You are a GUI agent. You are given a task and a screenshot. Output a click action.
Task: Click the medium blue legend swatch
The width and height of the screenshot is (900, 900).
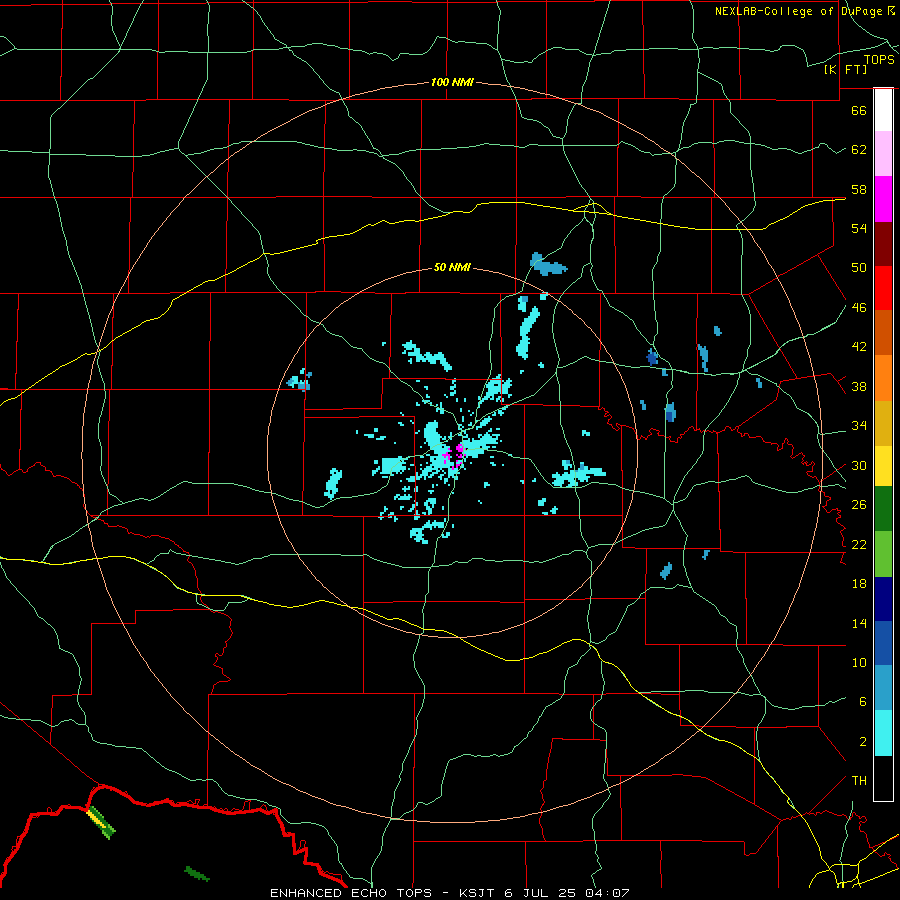883,643
